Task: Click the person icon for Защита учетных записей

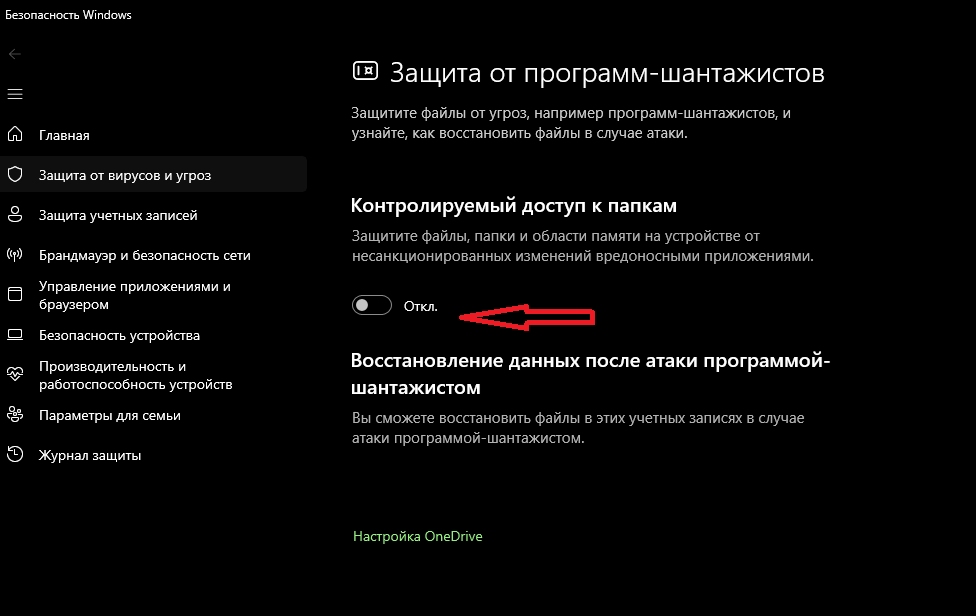Action: click(x=15, y=215)
